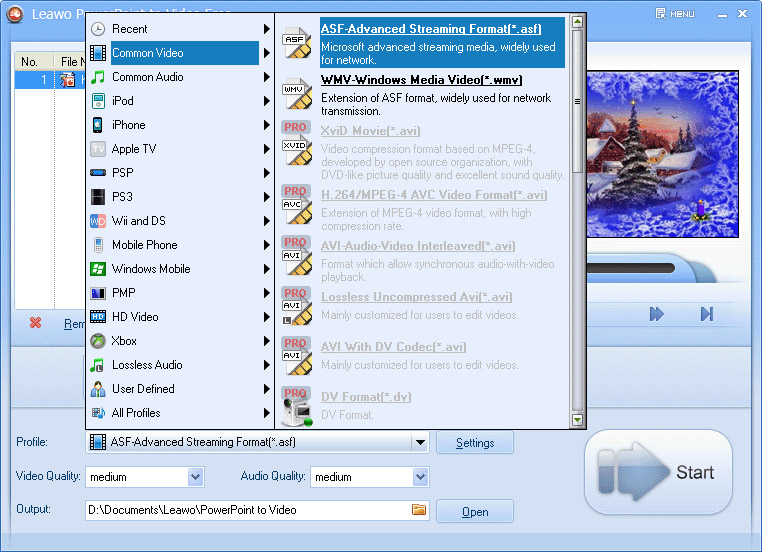Expand the Common Audio submenu arrow
Viewport: 762px width, 552px height.
coord(266,77)
